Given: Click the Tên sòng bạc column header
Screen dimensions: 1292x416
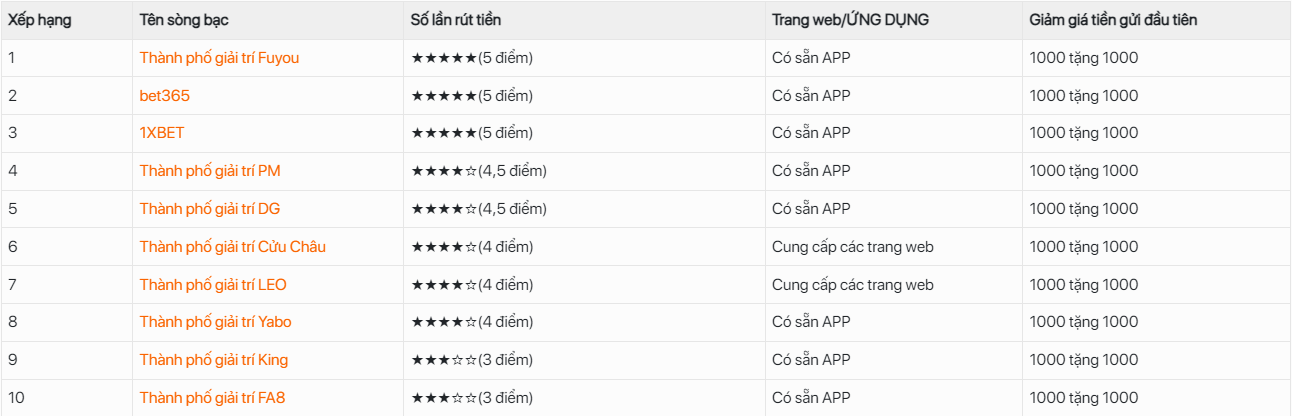Looking at the screenshot, I should click(186, 20).
